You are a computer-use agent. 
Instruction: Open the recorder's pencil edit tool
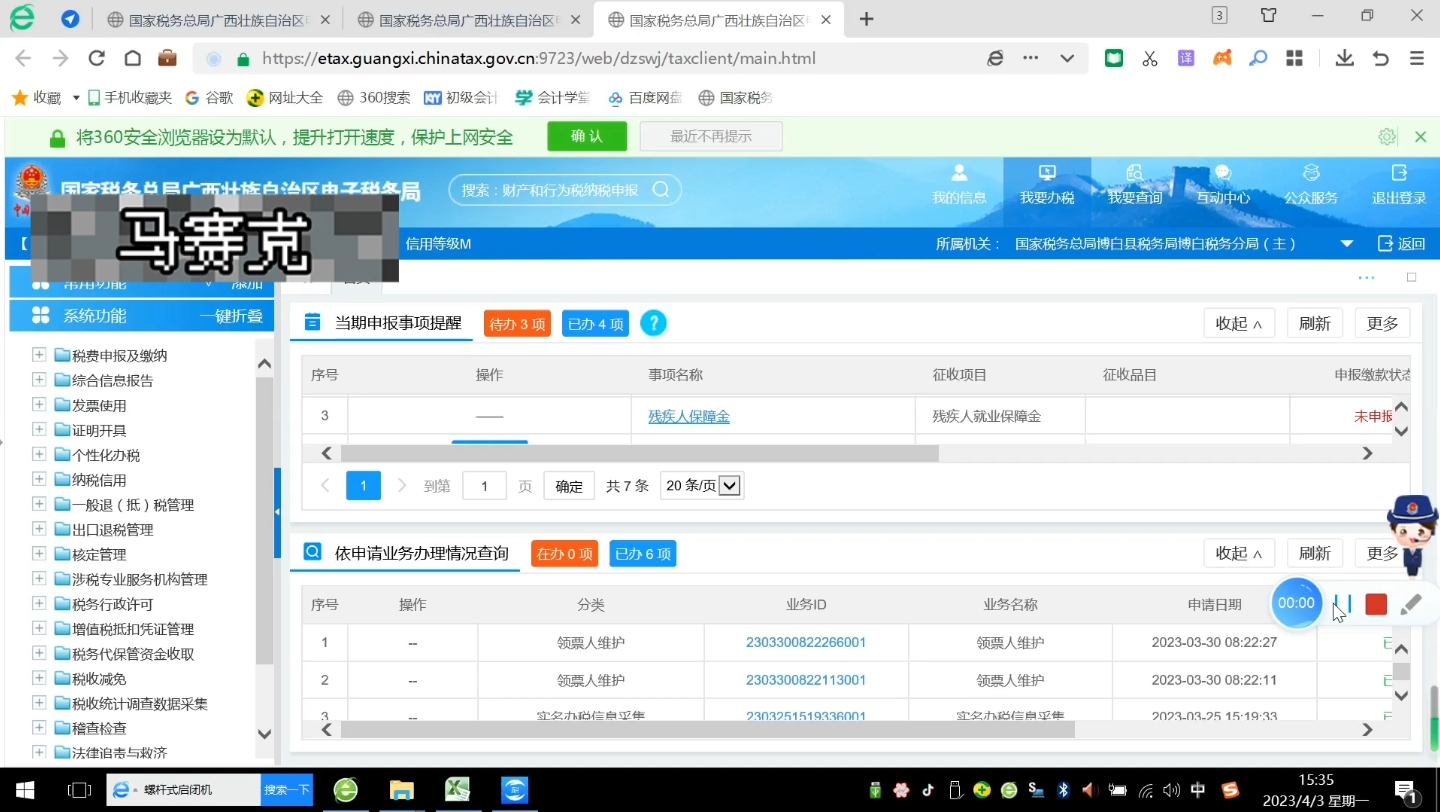click(x=1411, y=604)
